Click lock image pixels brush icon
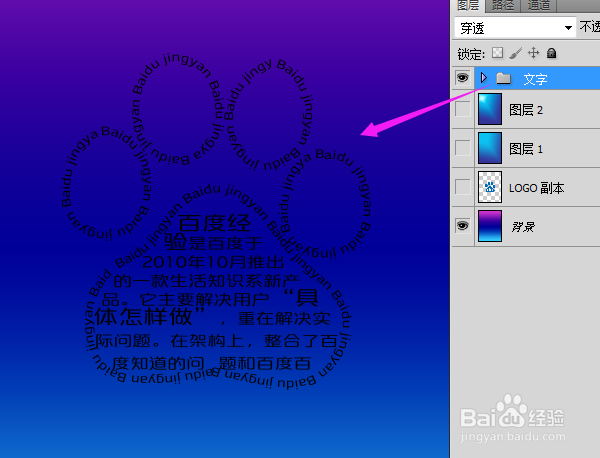 pyautogui.click(x=515, y=53)
